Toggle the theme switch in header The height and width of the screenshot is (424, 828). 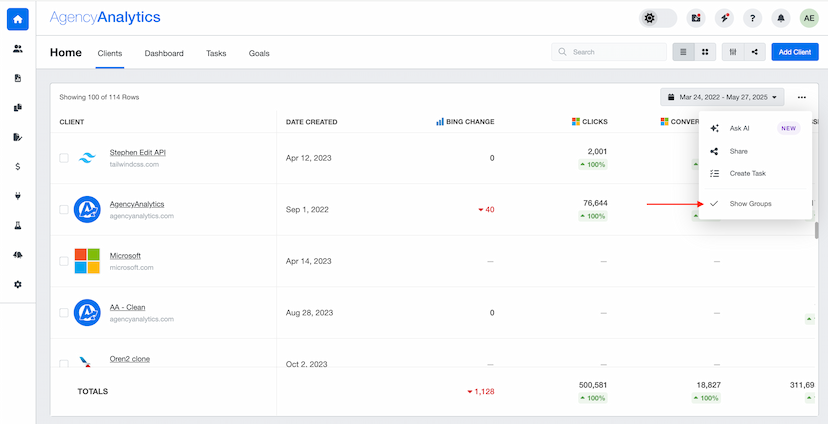658,18
